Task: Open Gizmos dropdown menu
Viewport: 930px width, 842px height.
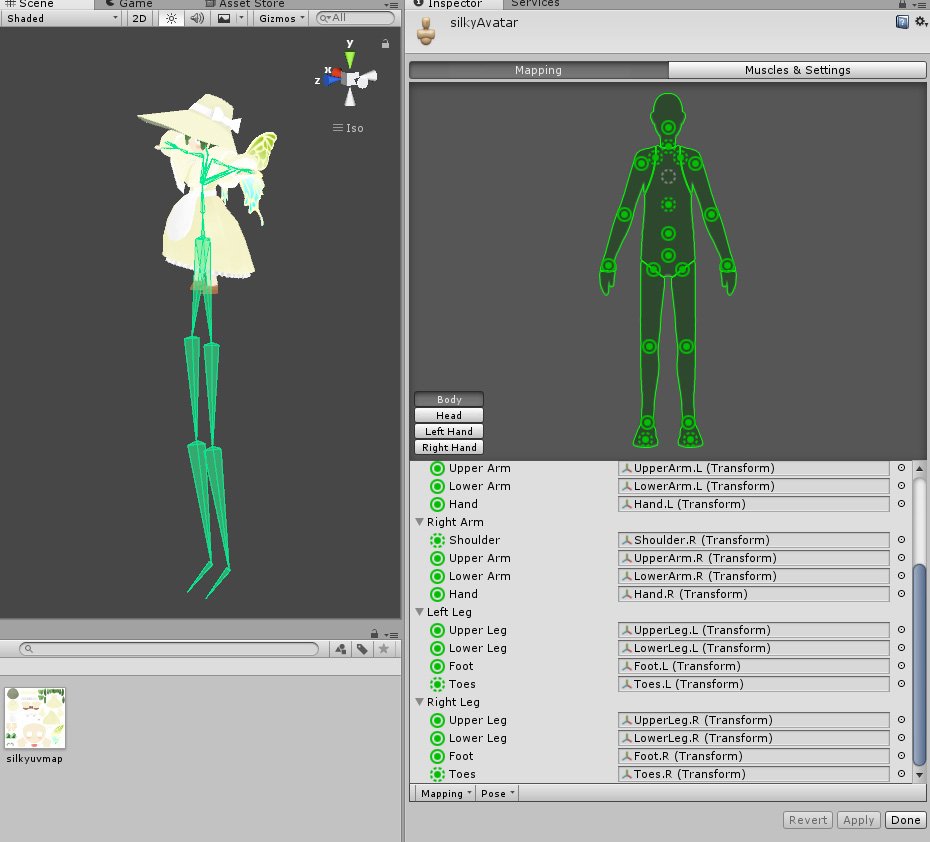Action: tap(281, 18)
